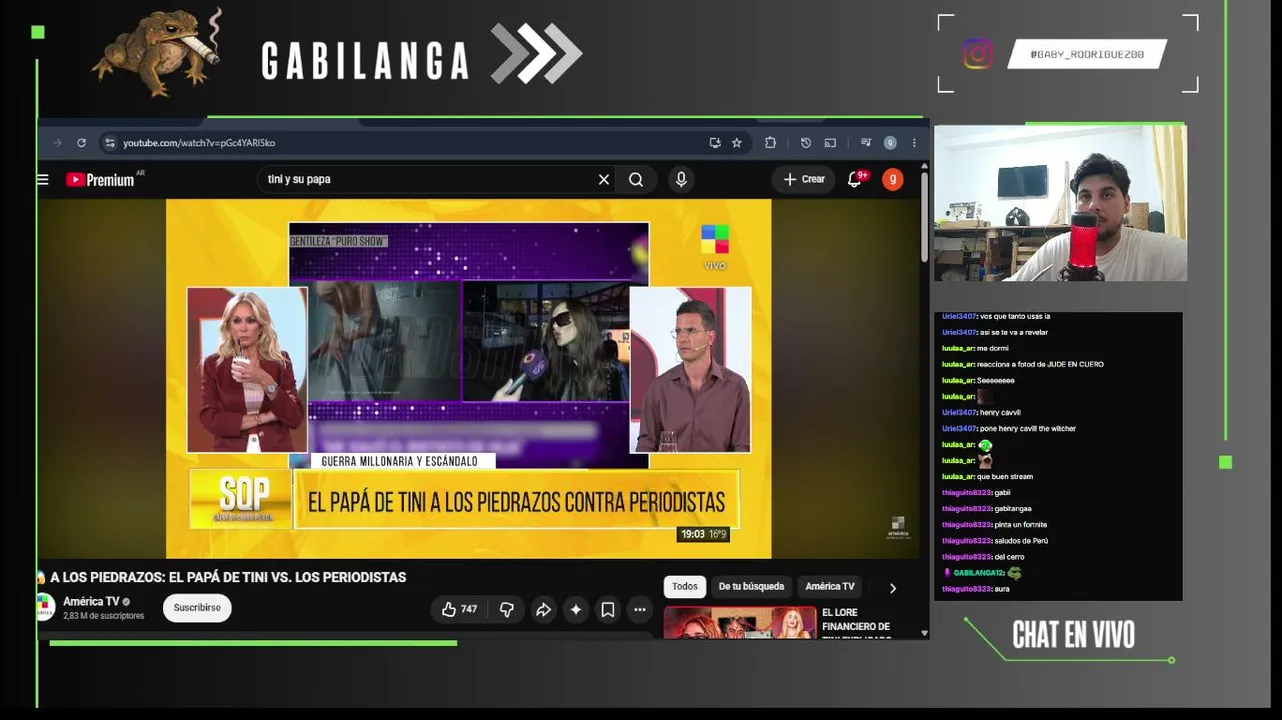Click the browser page scrollbar thumb

point(924,216)
